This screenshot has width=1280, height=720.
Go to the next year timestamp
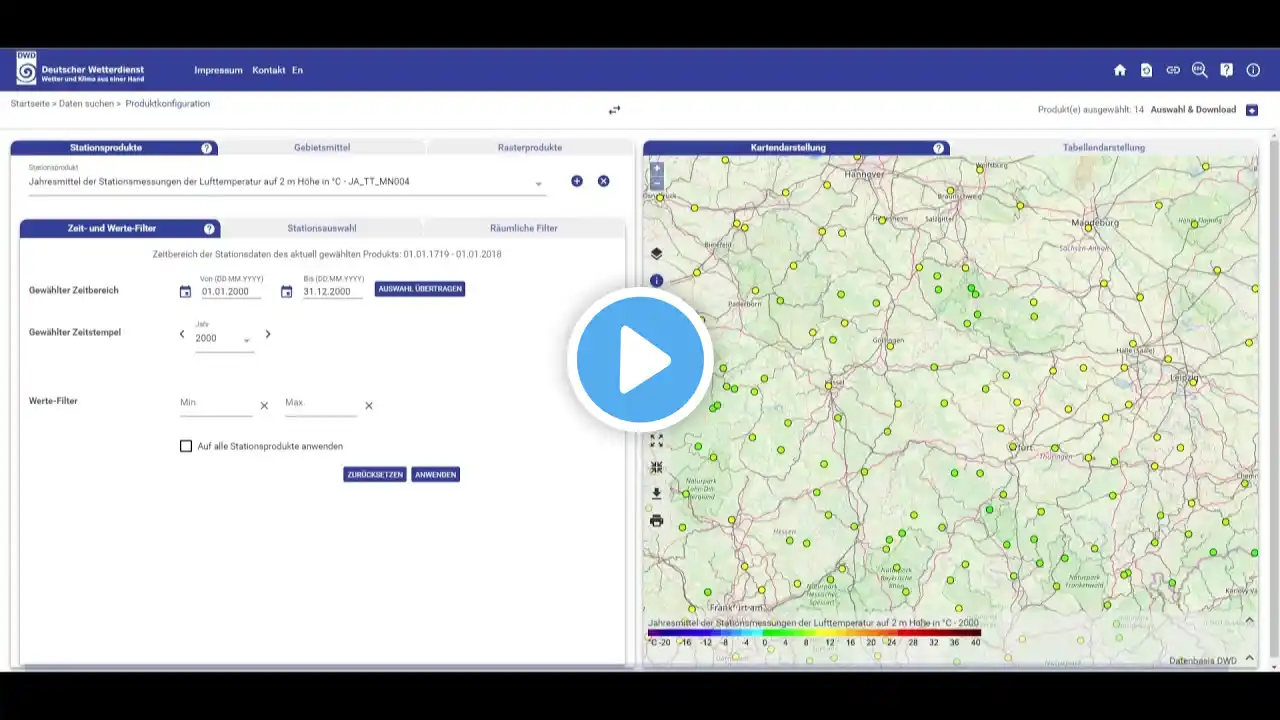tap(268, 334)
